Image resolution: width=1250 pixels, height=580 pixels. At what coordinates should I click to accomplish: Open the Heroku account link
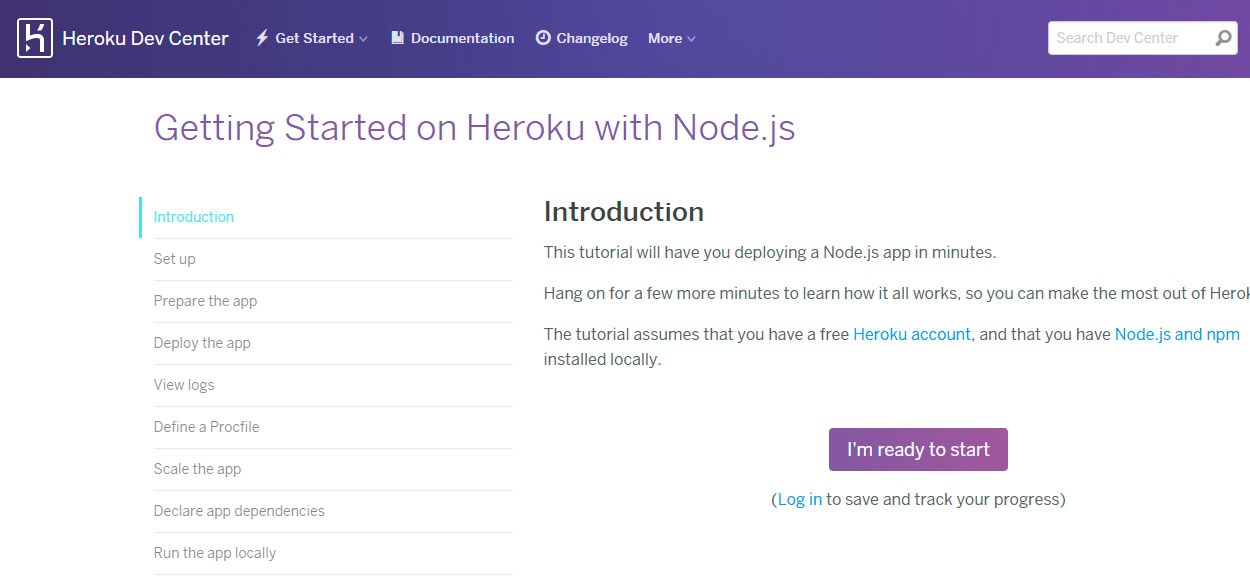(x=912, y=334)
